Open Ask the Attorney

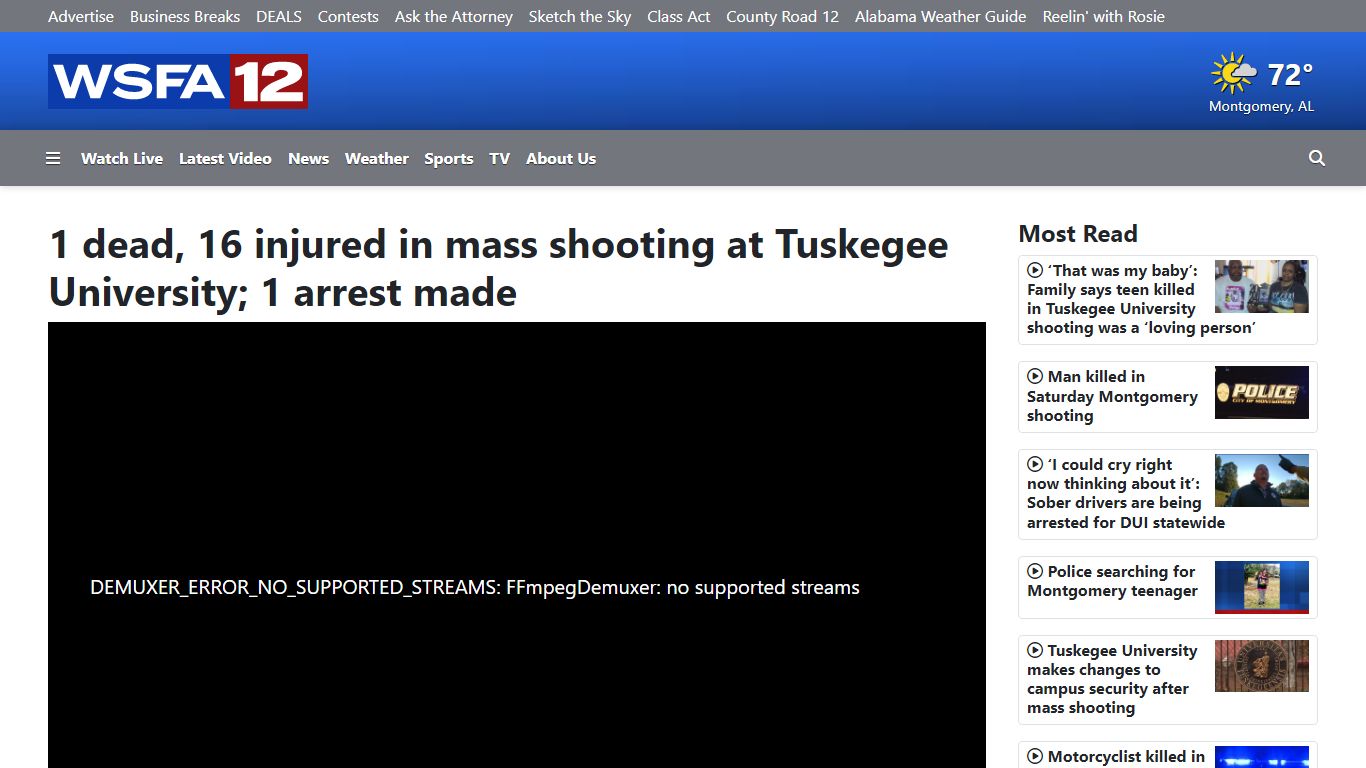[x=454, y=16]
